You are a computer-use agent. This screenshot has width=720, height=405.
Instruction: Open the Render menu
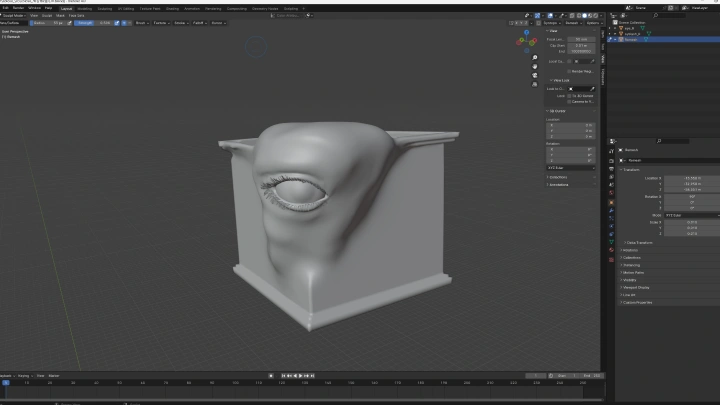point(18,8)
